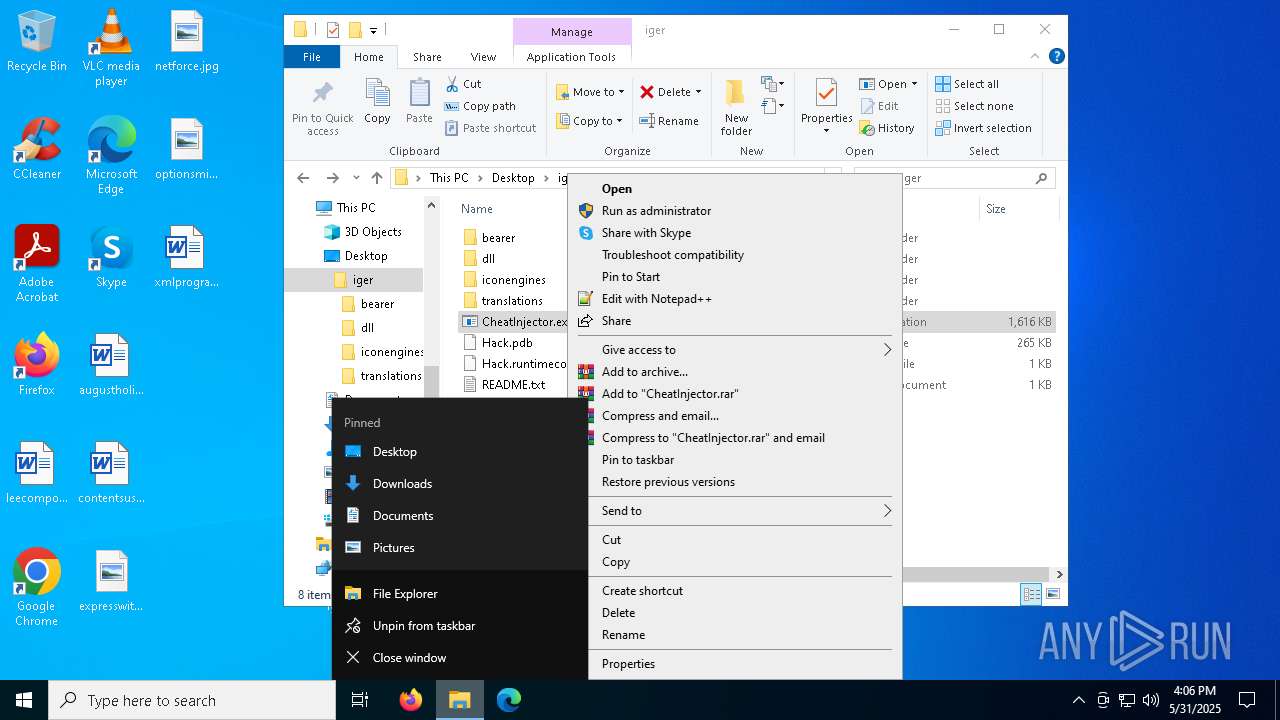Viewport: 1280px width, 720px height.
Task: Click Cut in the Clipboard ribbon group
Action: [463, 84]
